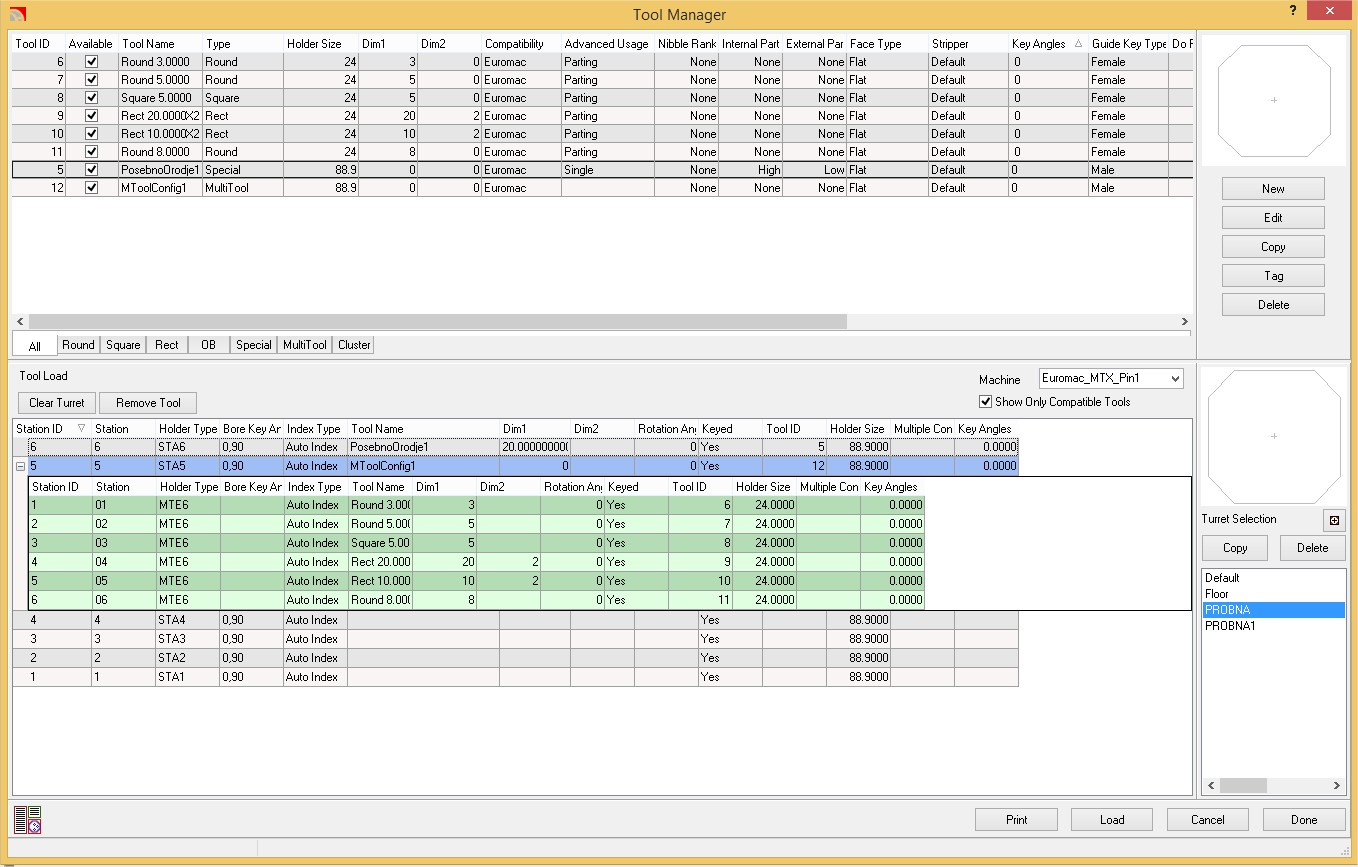
Task: Click the add turret icon beside Turret Selection
Action: pos(1334,520)
